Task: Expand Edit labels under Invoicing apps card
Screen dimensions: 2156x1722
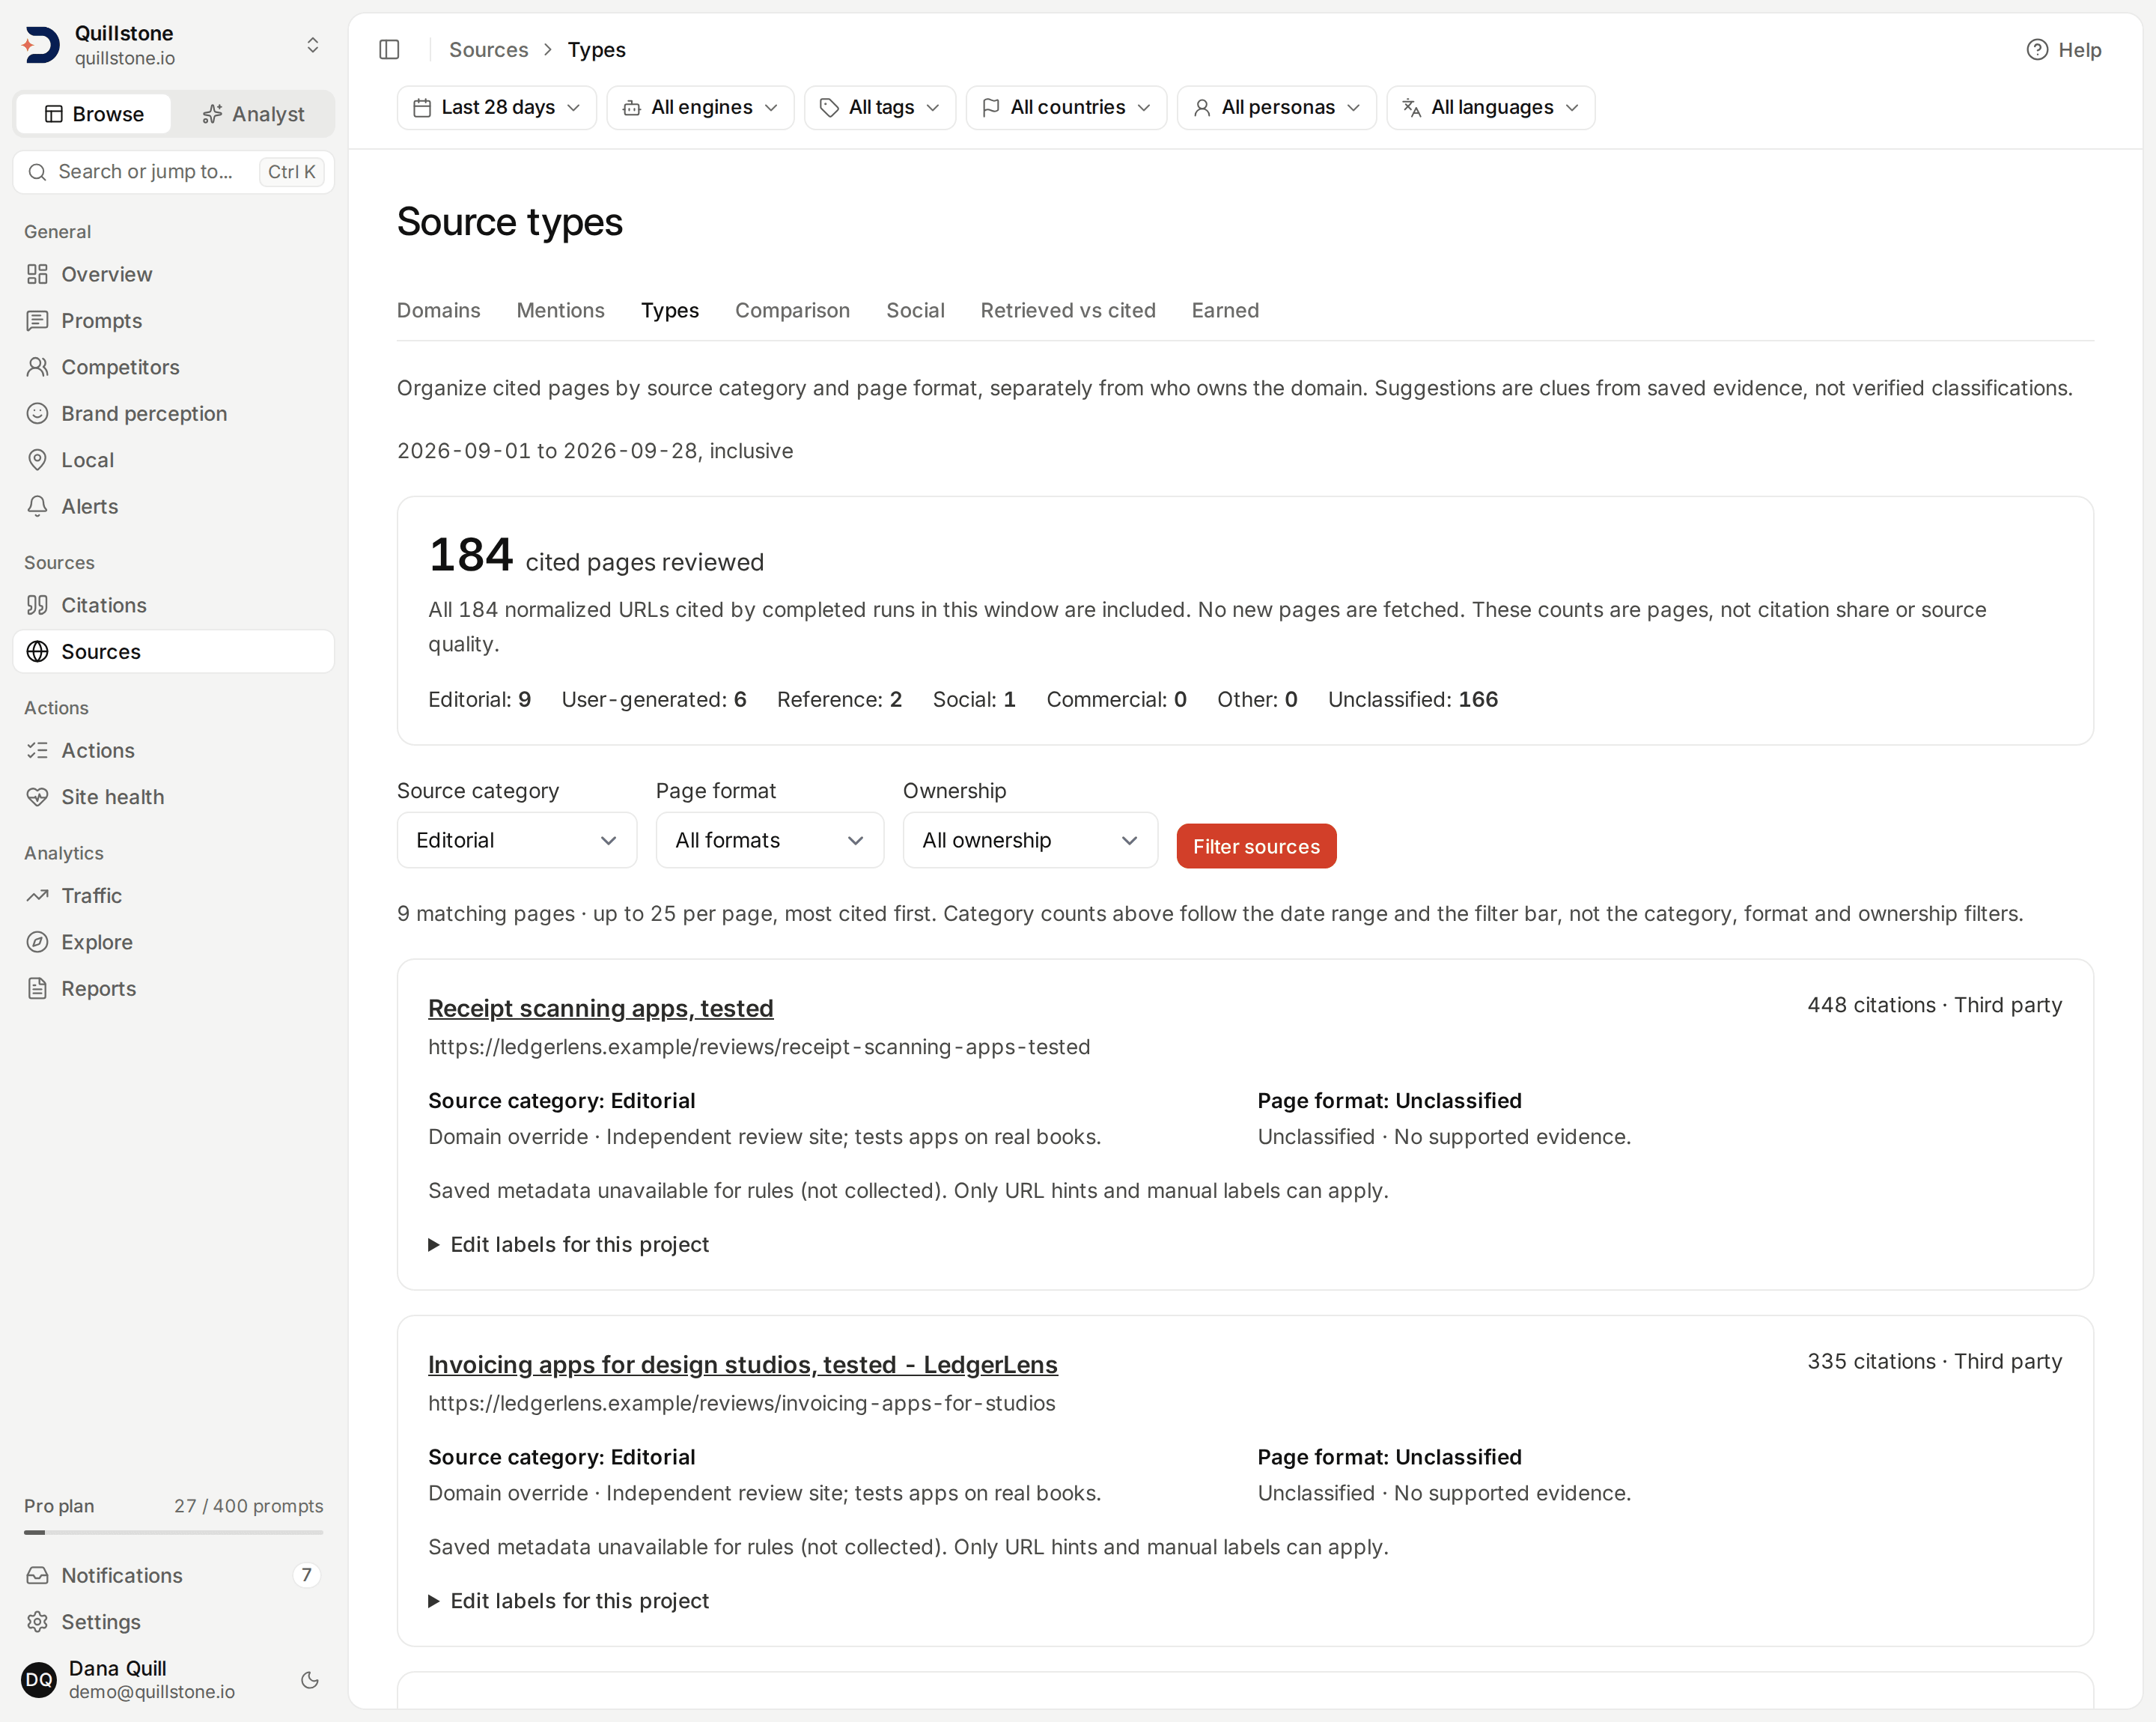Action: pos(568,1600)
